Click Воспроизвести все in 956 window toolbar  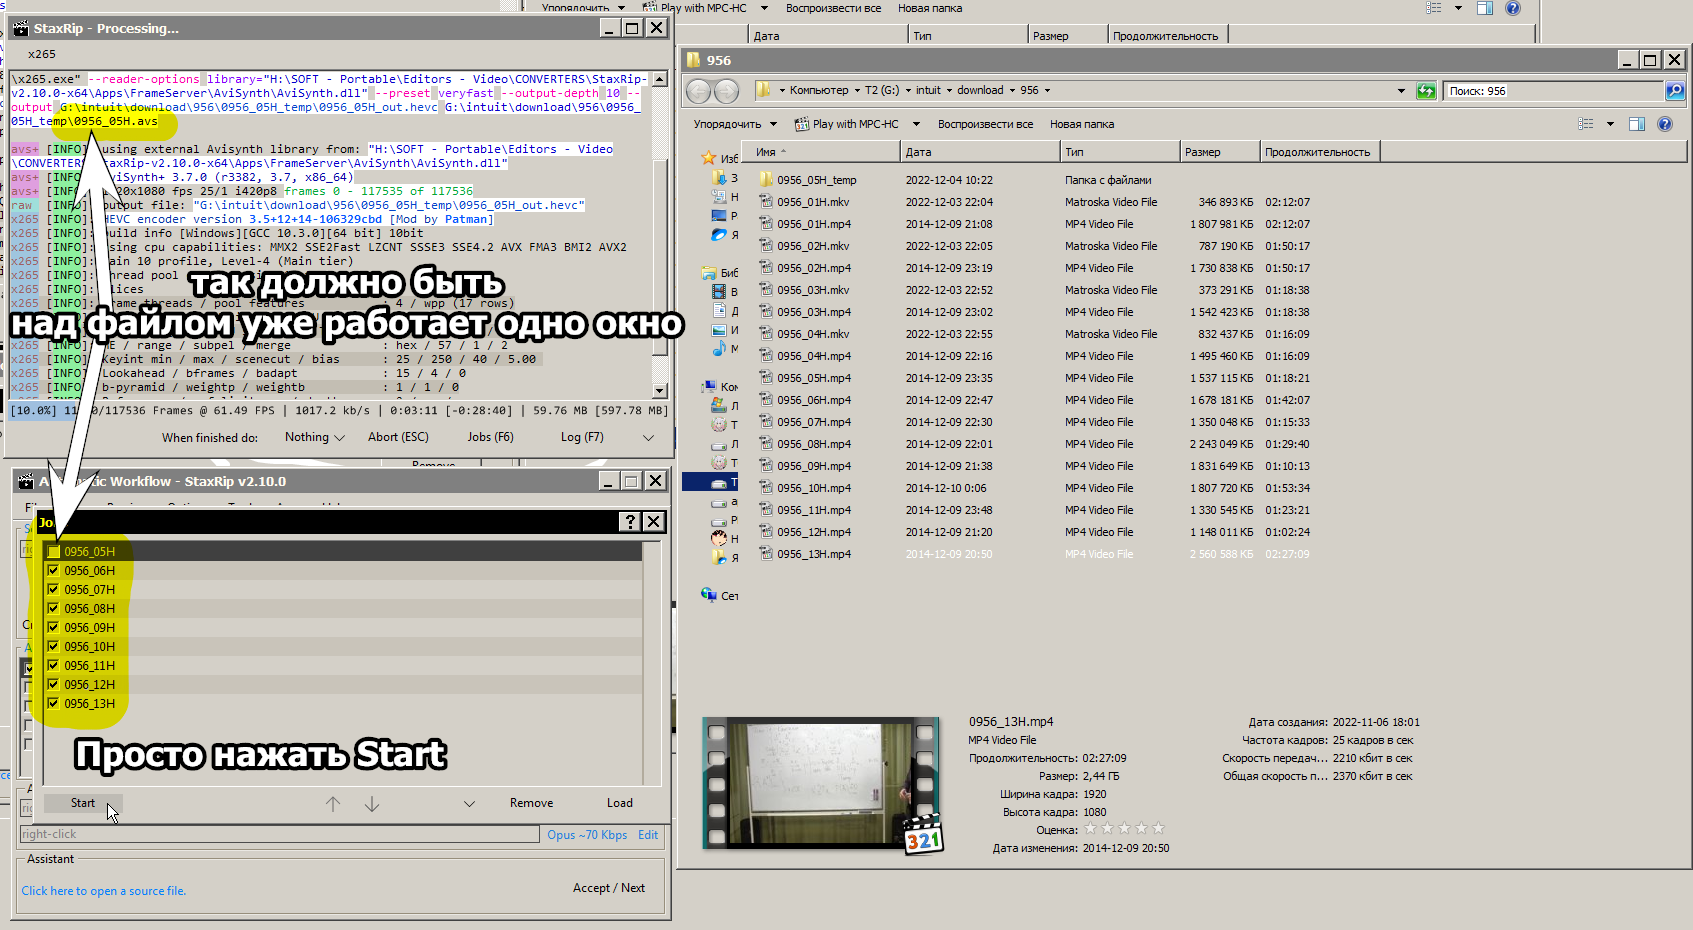click(x=985, y=124)
